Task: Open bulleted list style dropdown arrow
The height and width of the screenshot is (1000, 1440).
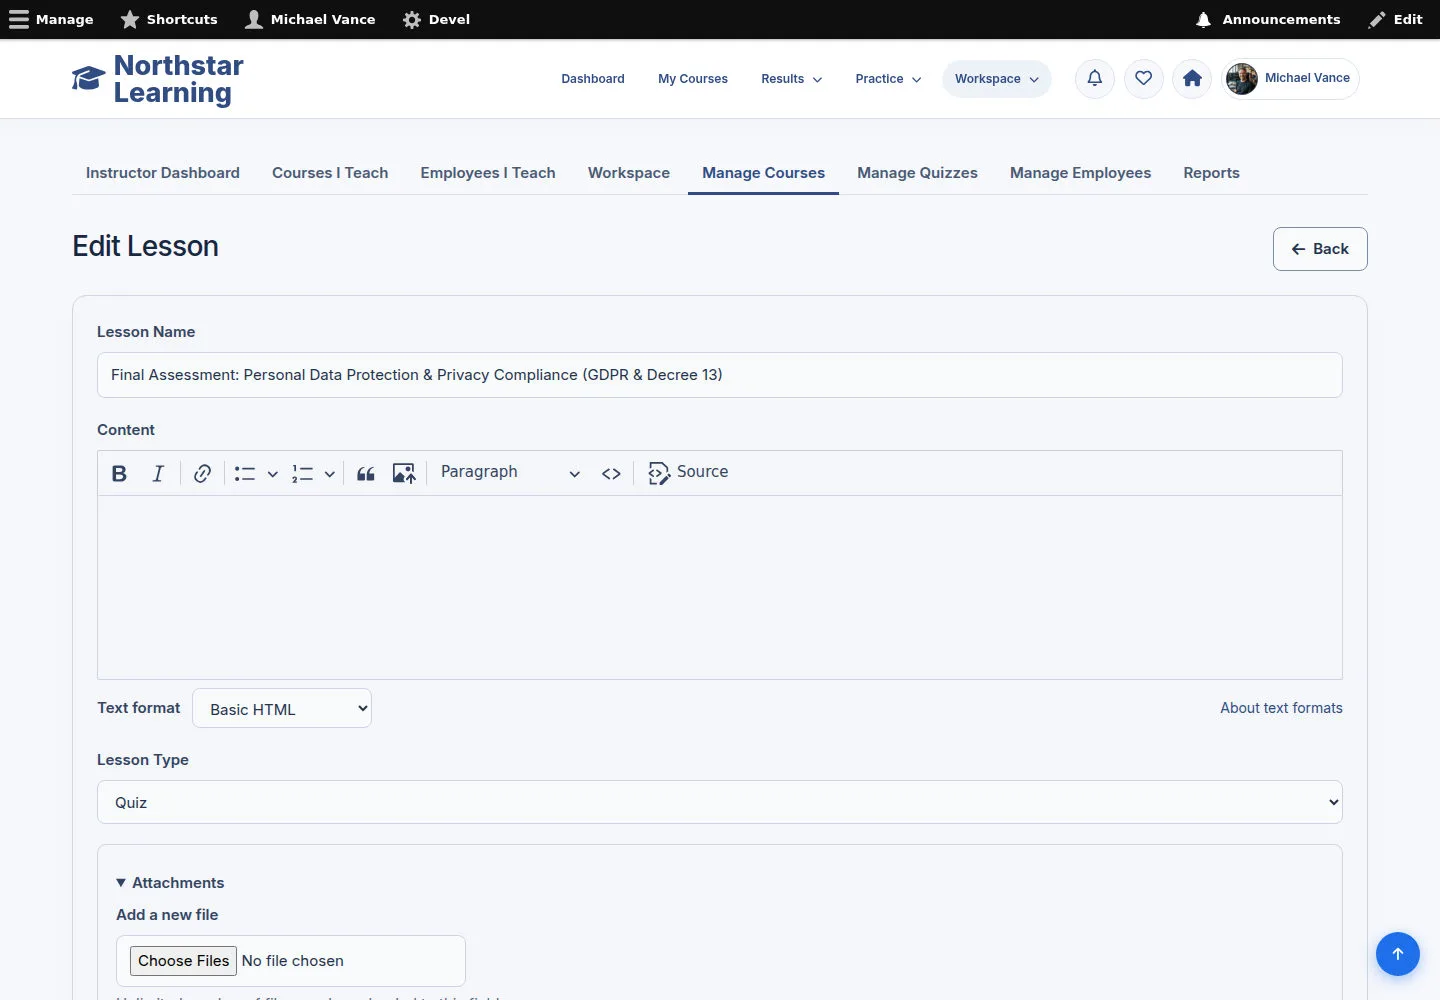Action: pyautogui.click(x=272, y=474)
